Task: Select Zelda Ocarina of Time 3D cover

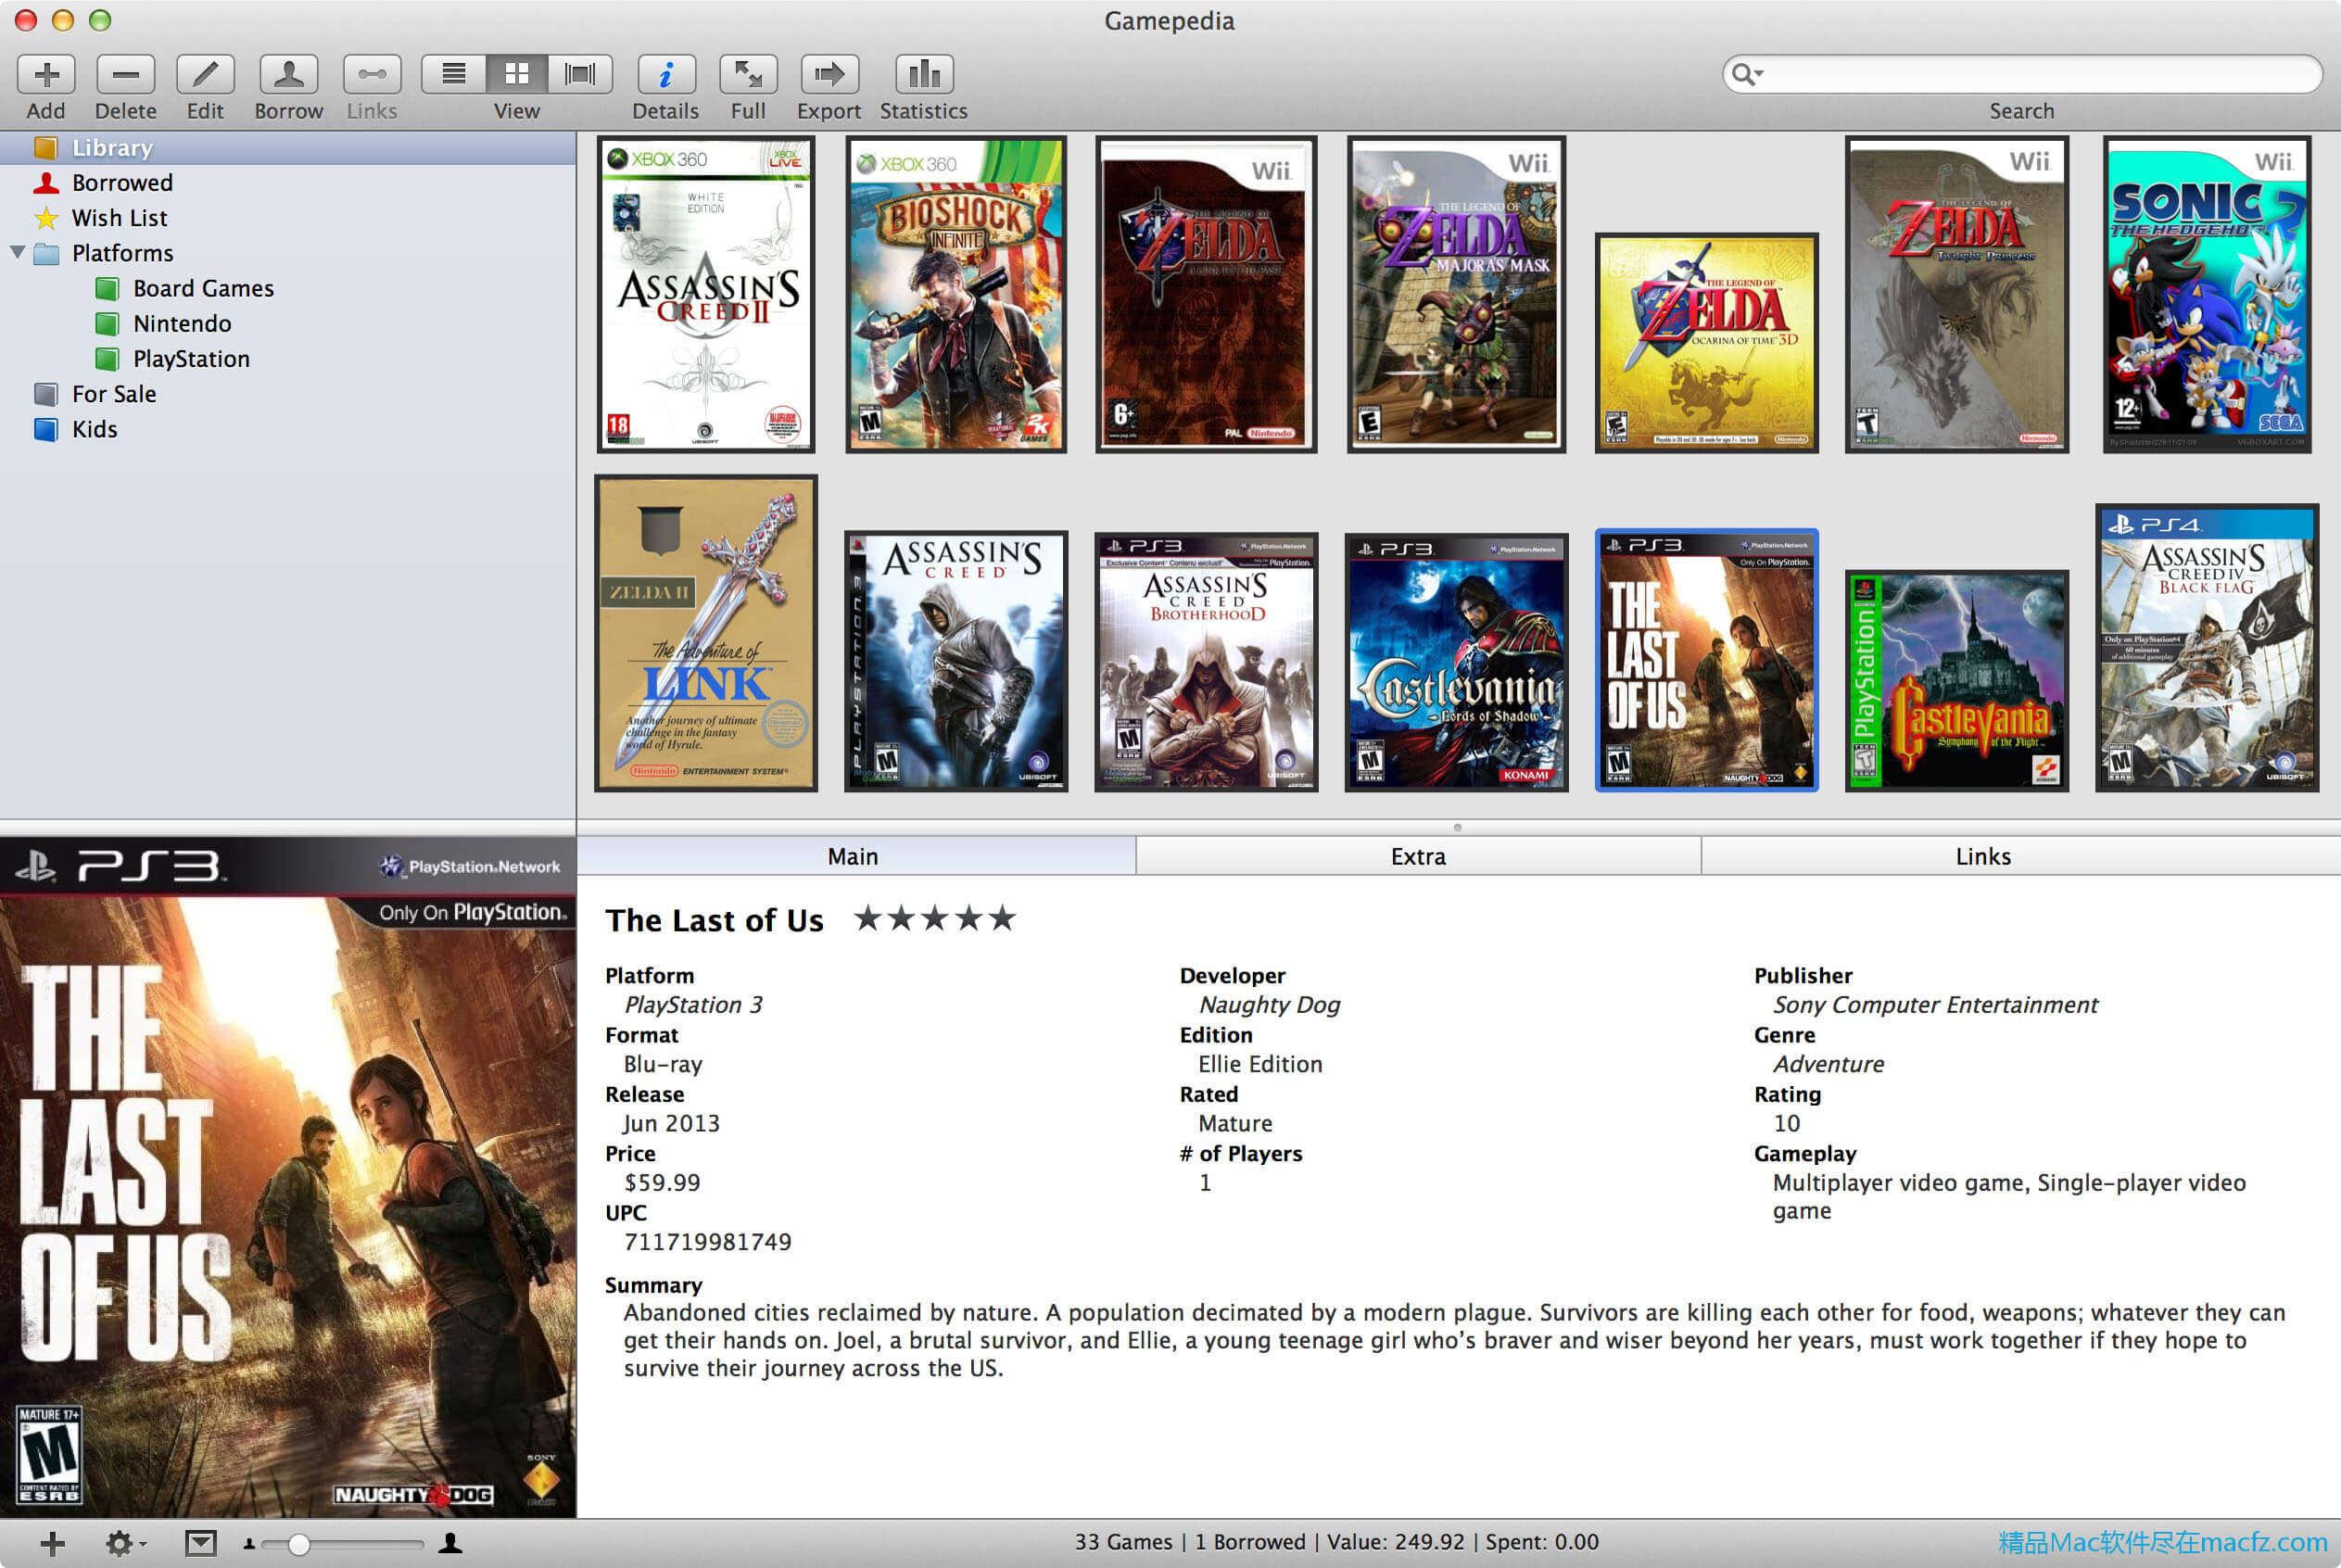Action: pyautogui.click(x=1707, y=343)
